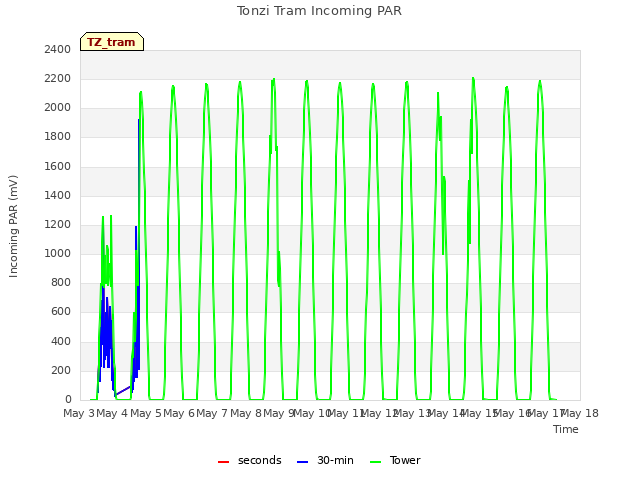
Task: Click the 2000 y-axis tick label
Action: click(58, 108)
